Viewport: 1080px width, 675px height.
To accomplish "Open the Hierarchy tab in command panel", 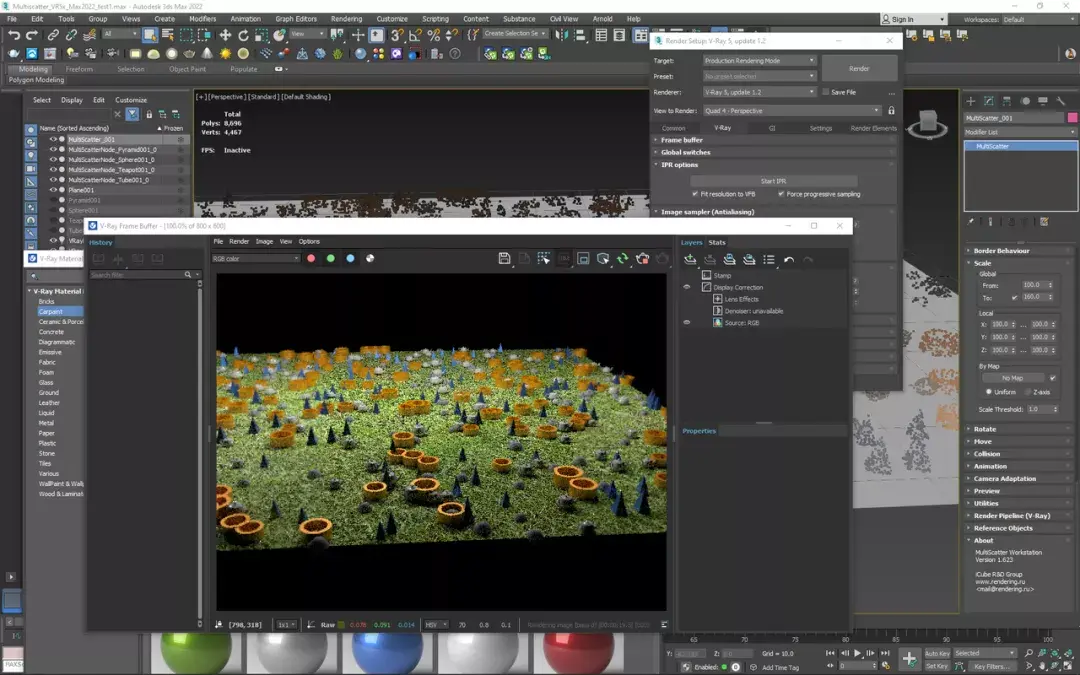I will pyautogui.click(x=1007, y=101).
